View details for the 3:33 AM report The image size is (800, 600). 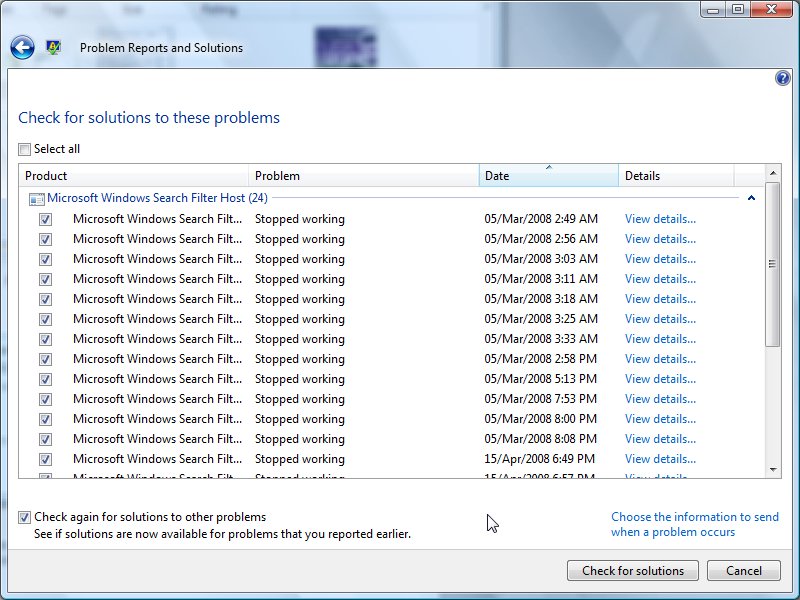click(x=660, y=339)
